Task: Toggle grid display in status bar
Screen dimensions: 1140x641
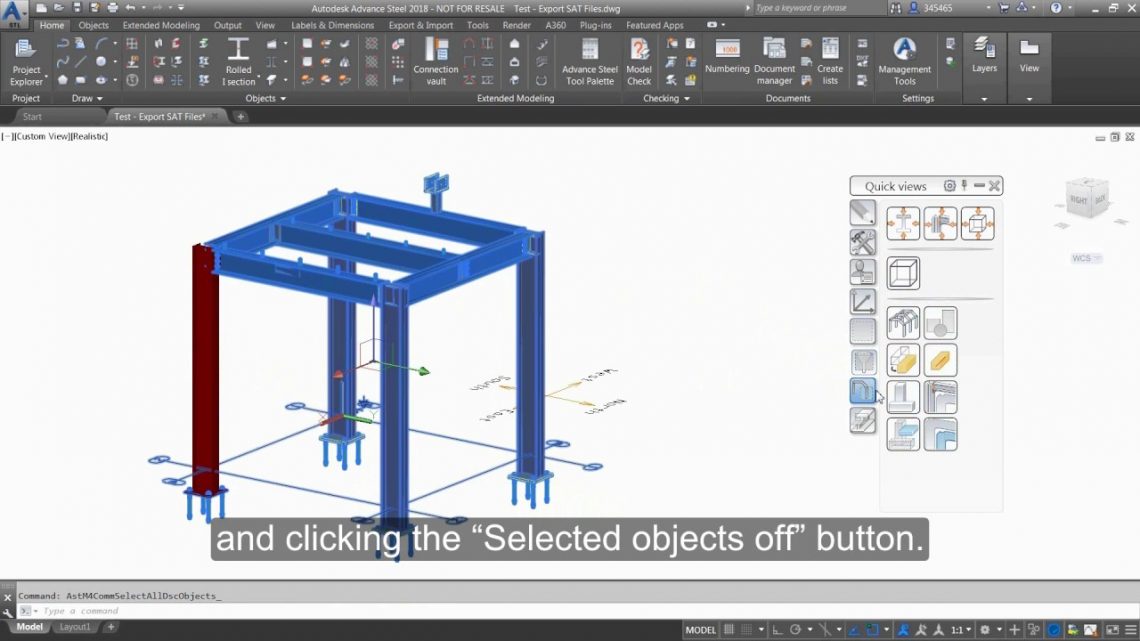Action: point(729,629)
